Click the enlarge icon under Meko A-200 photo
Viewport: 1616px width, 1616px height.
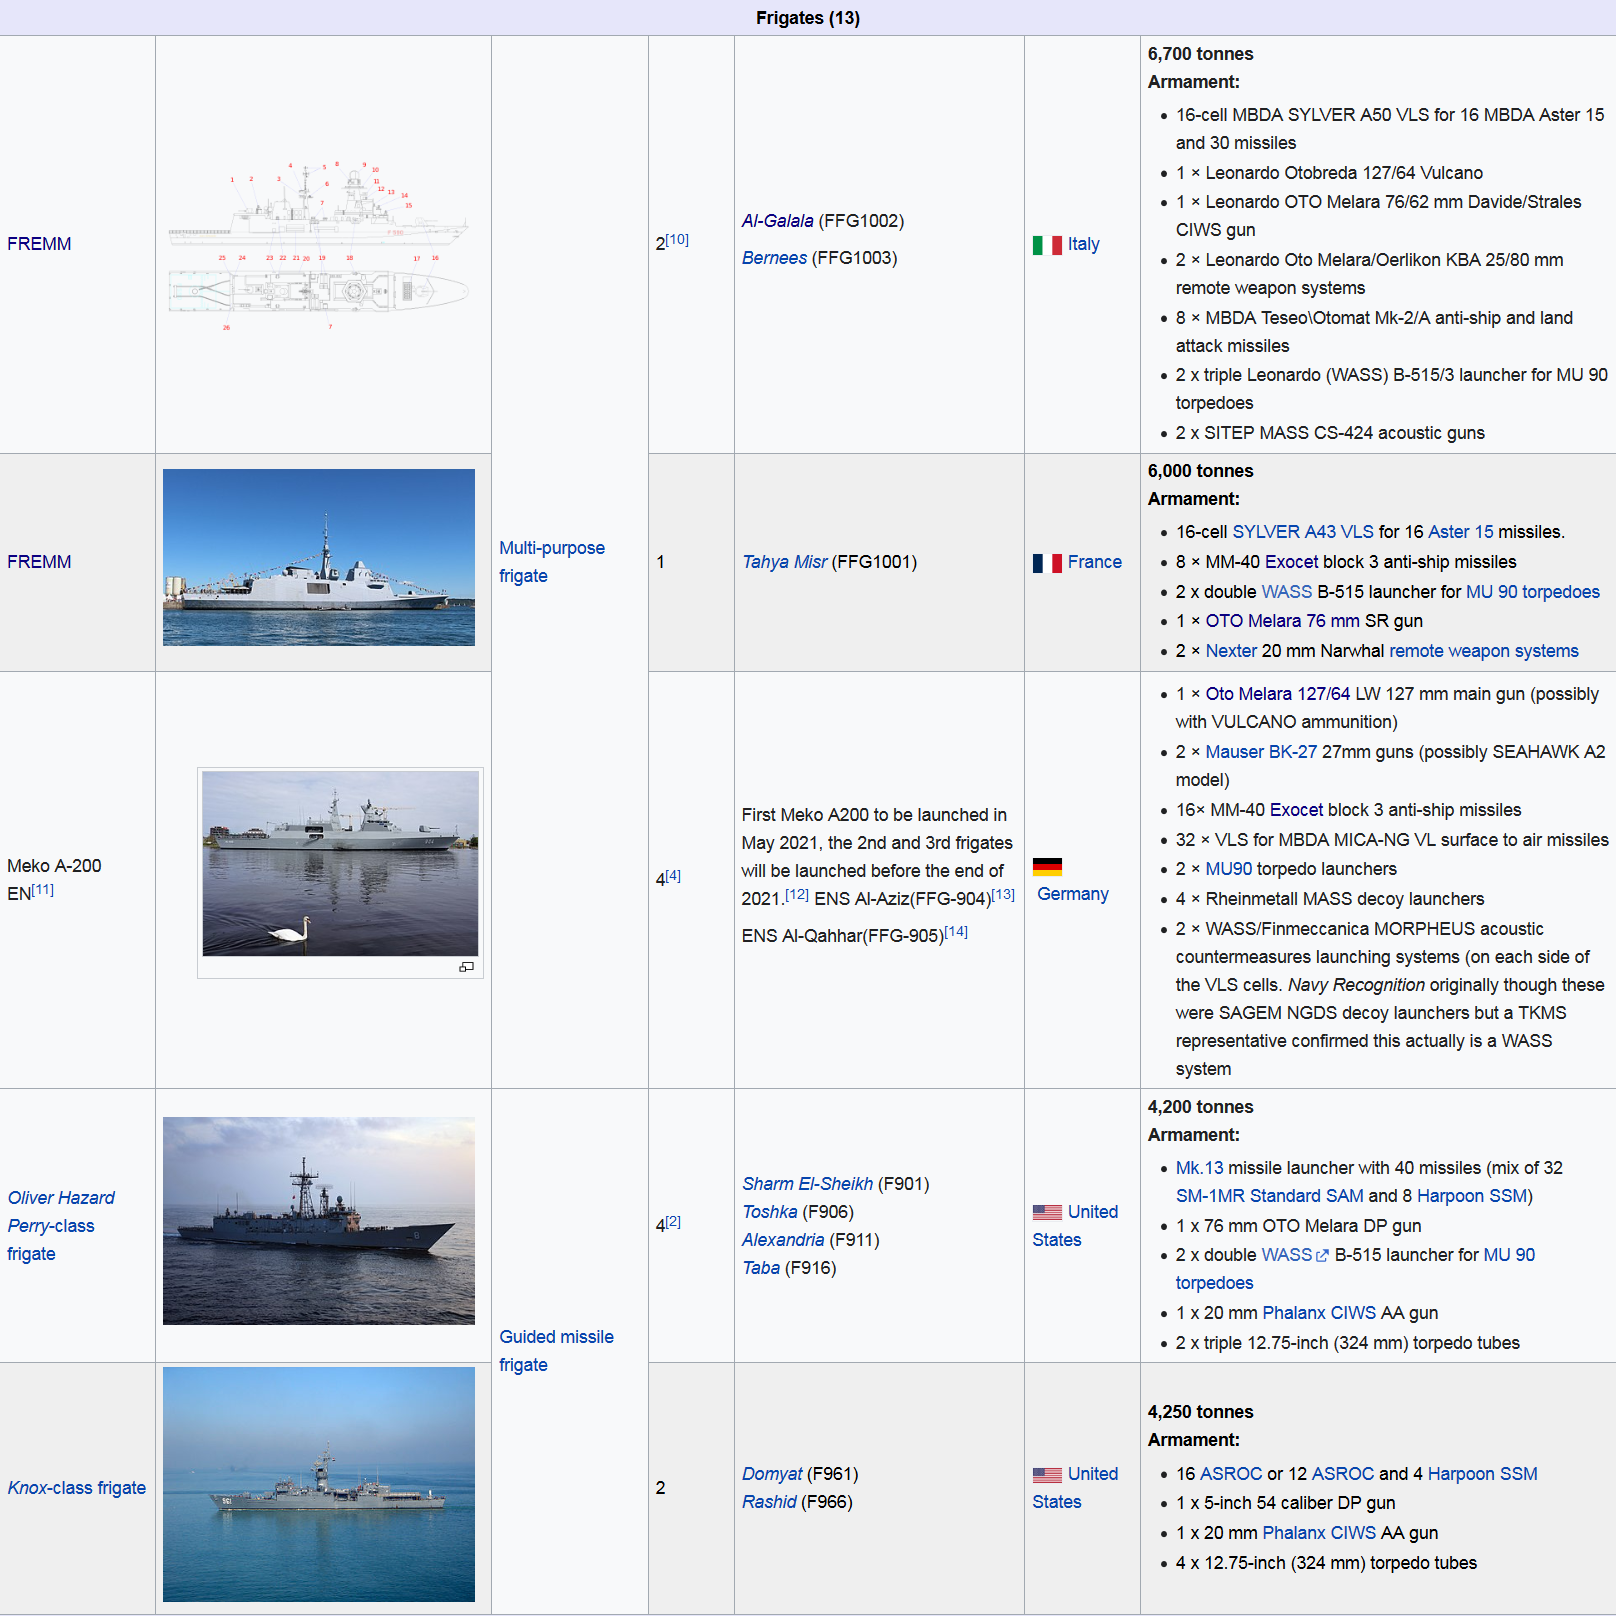coord(466,967)
